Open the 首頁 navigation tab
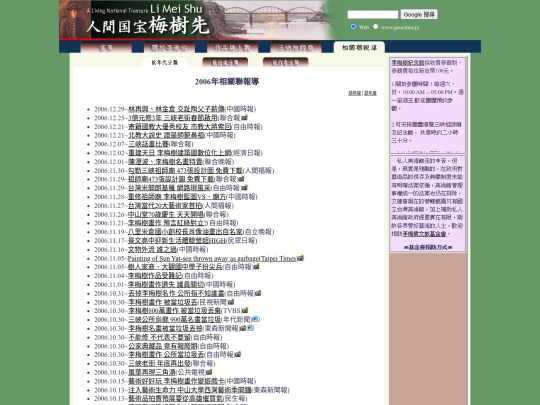 106,48
